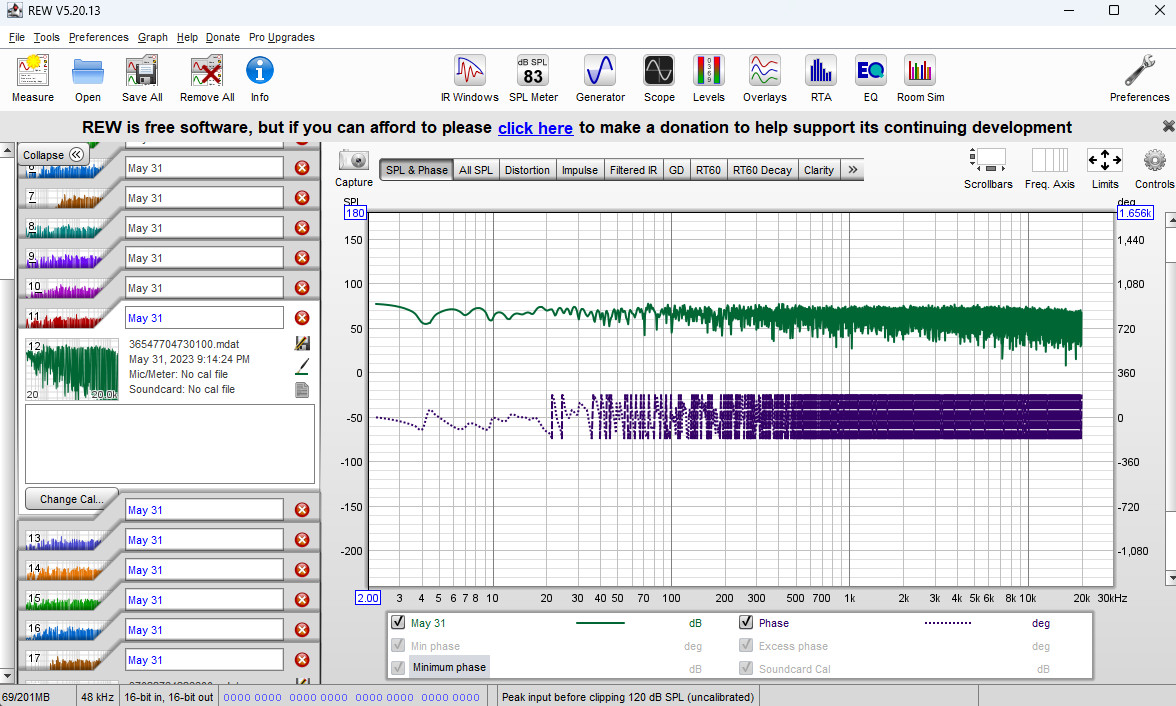1176x706 pixels.
Task: Click the Measure toolbar icon
Action: 33,71
